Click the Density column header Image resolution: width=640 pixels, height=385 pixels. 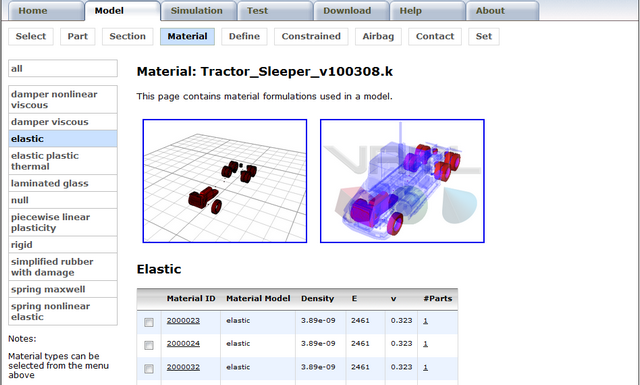pyautogui.click(x=318, y=298)
